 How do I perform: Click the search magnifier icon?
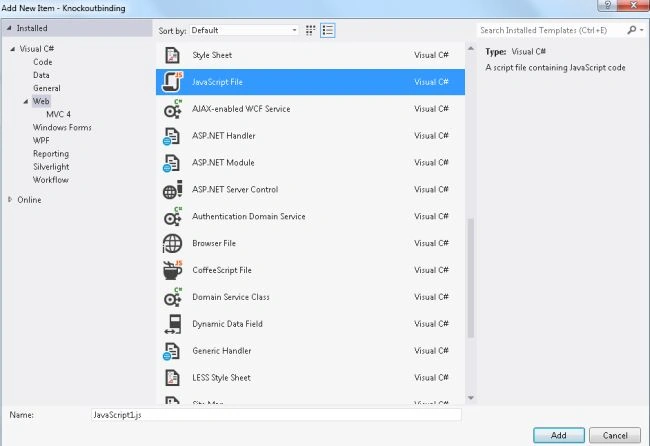(631, 30)
